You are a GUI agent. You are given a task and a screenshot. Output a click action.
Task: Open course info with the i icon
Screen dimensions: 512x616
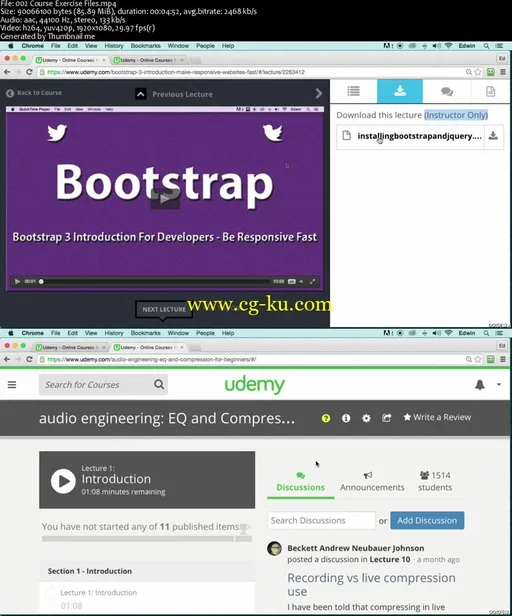(346, 418)
